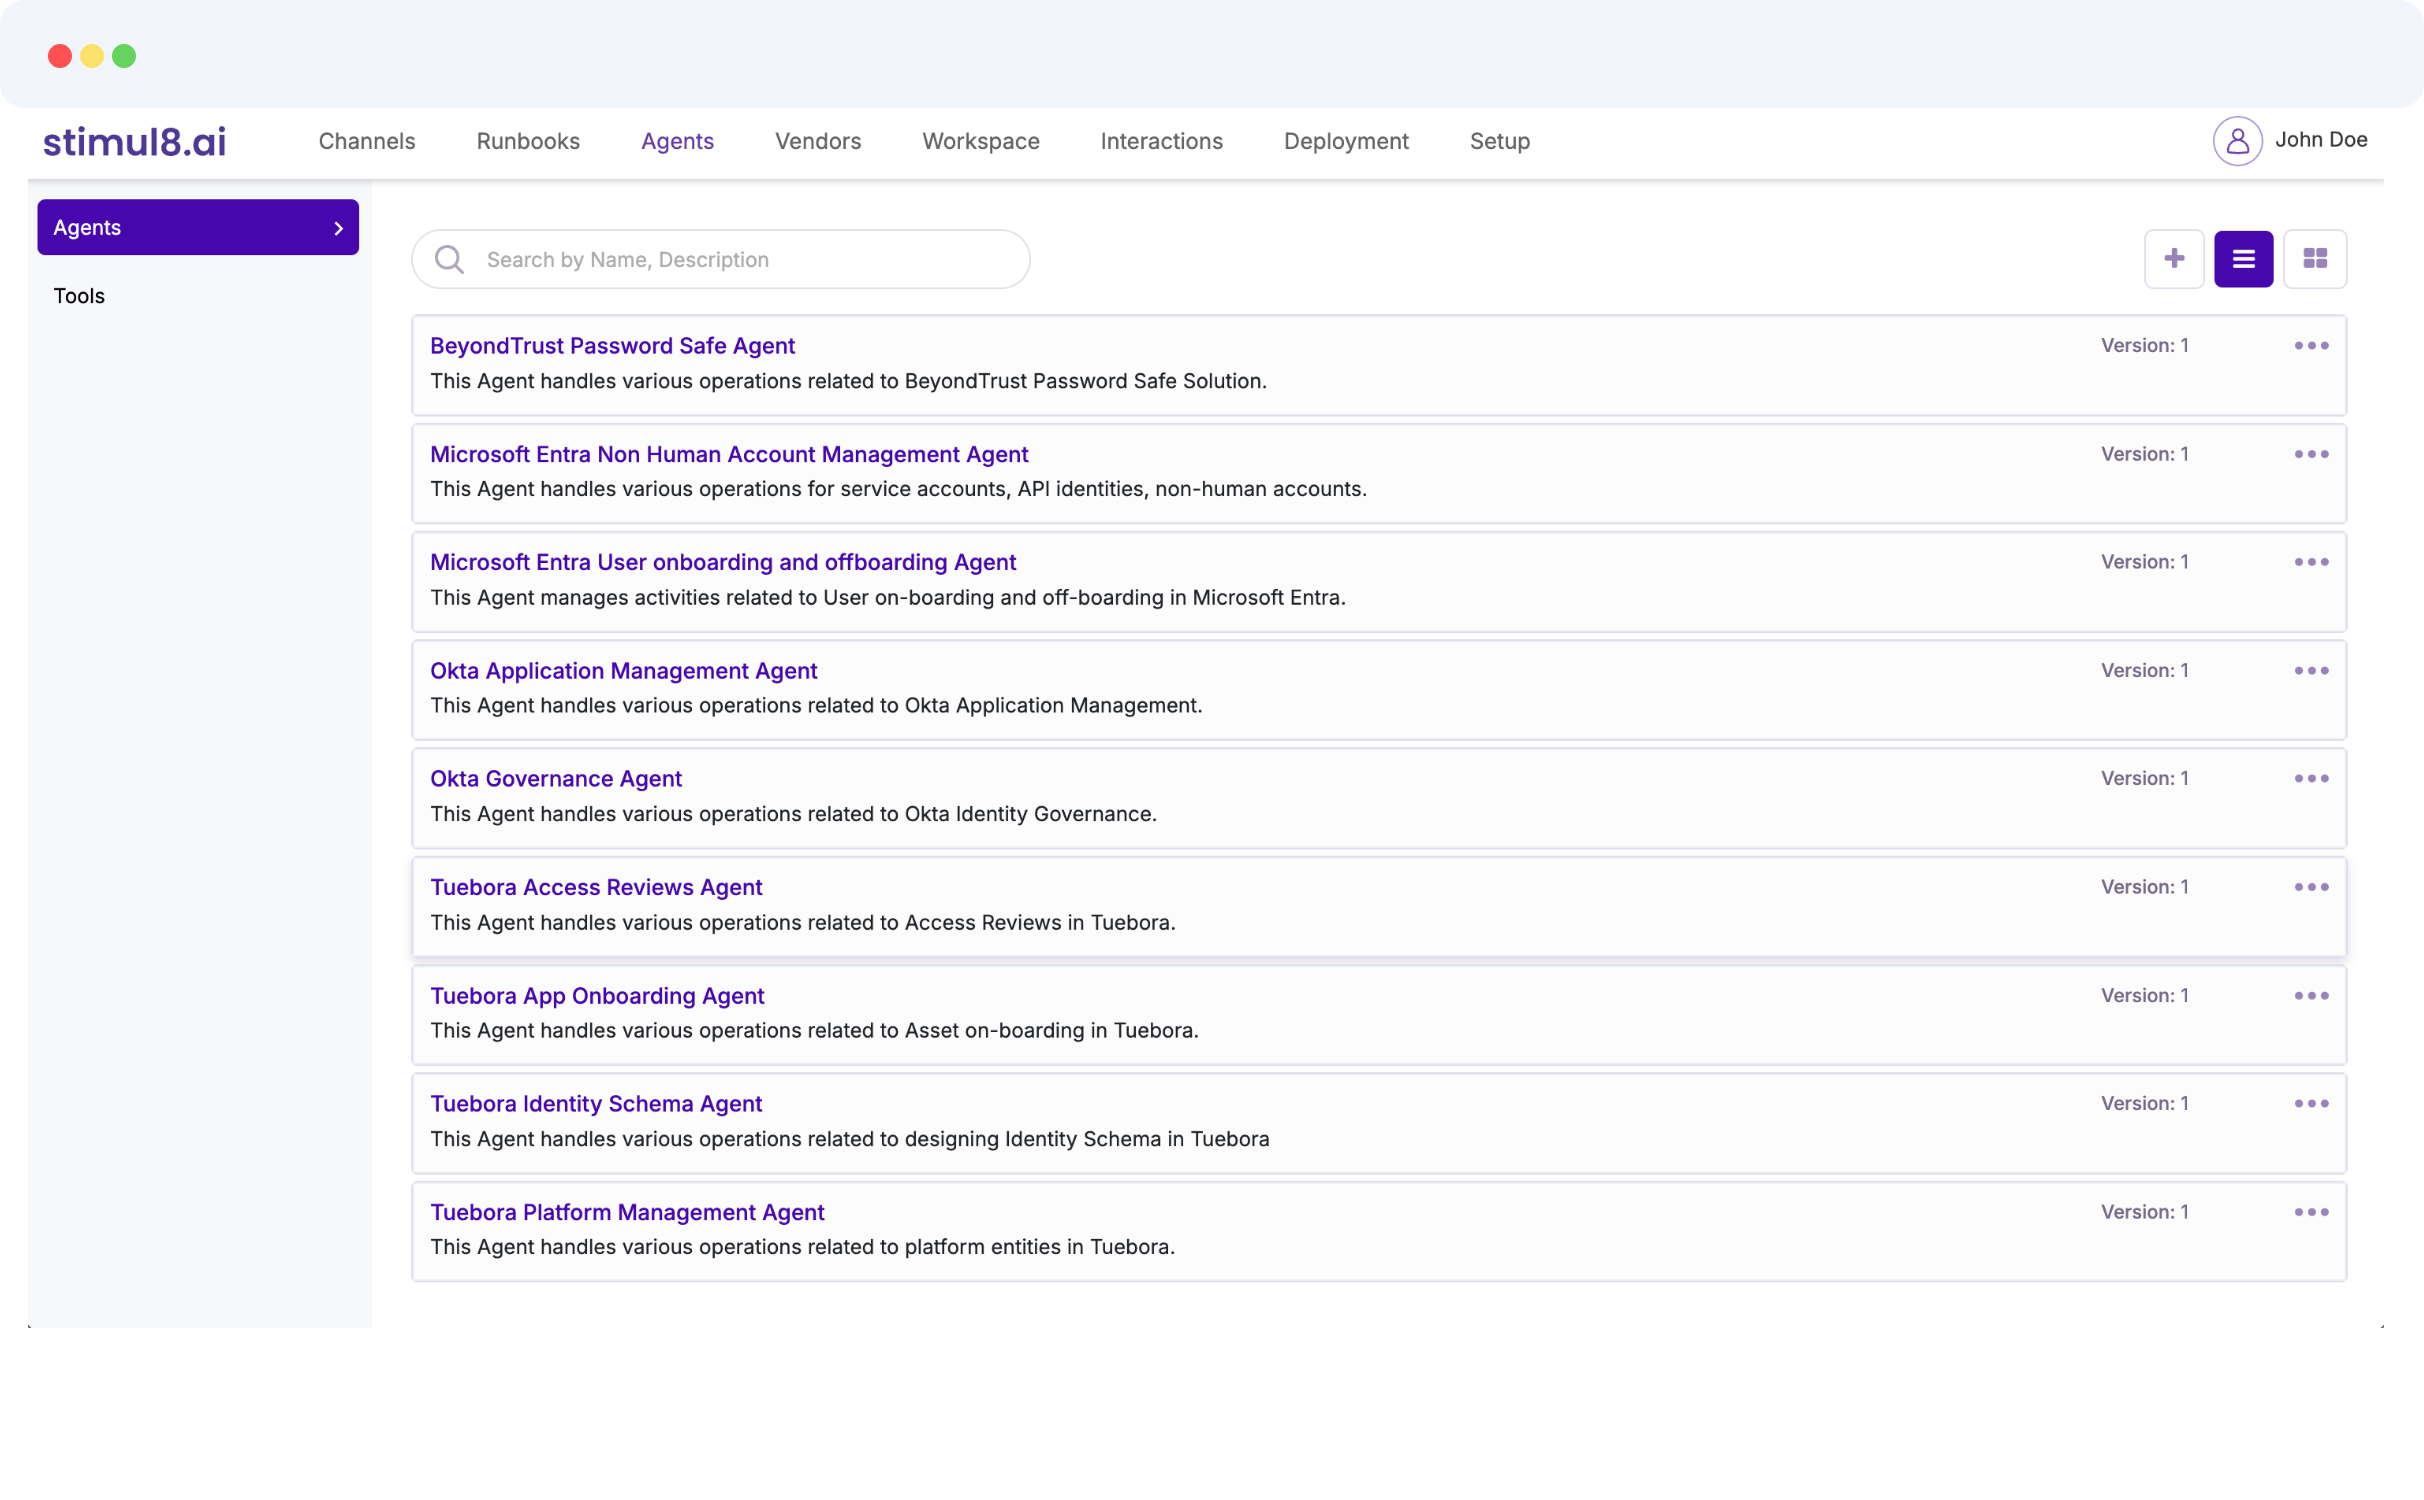Select Tools in the sidebar

(79, 295)
